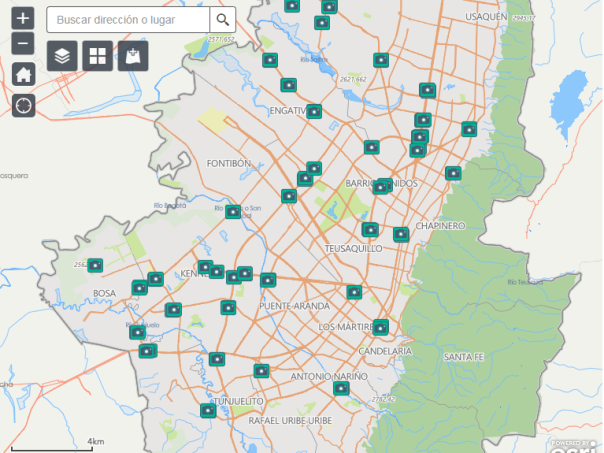Find my location with the locate button

[23, 105]
